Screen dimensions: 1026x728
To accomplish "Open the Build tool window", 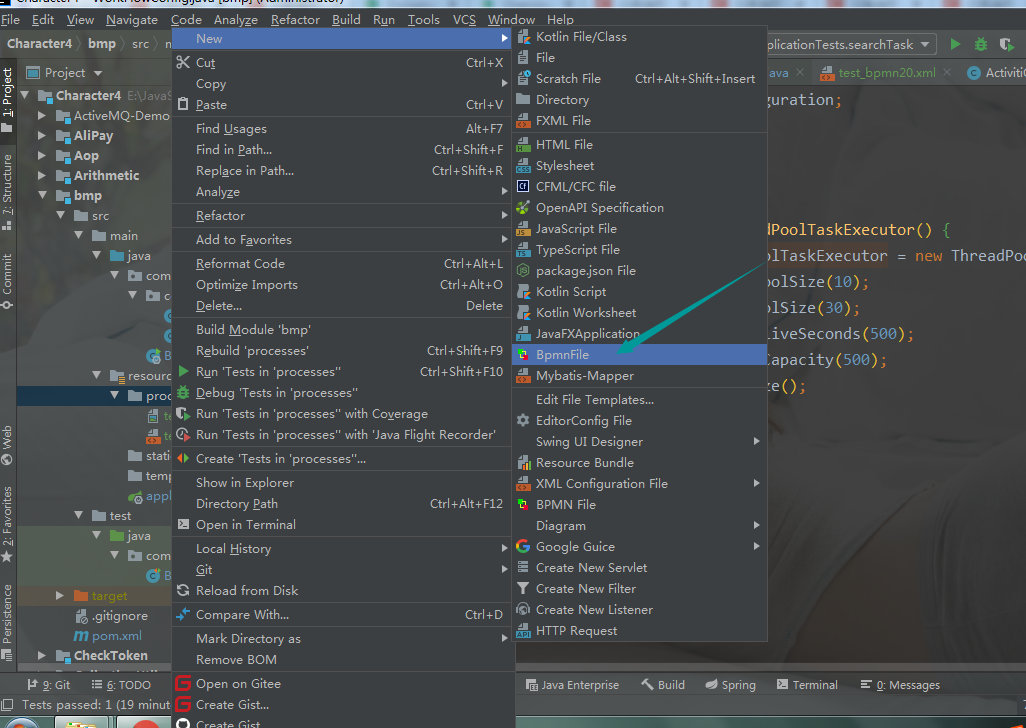I will point(662,685).
